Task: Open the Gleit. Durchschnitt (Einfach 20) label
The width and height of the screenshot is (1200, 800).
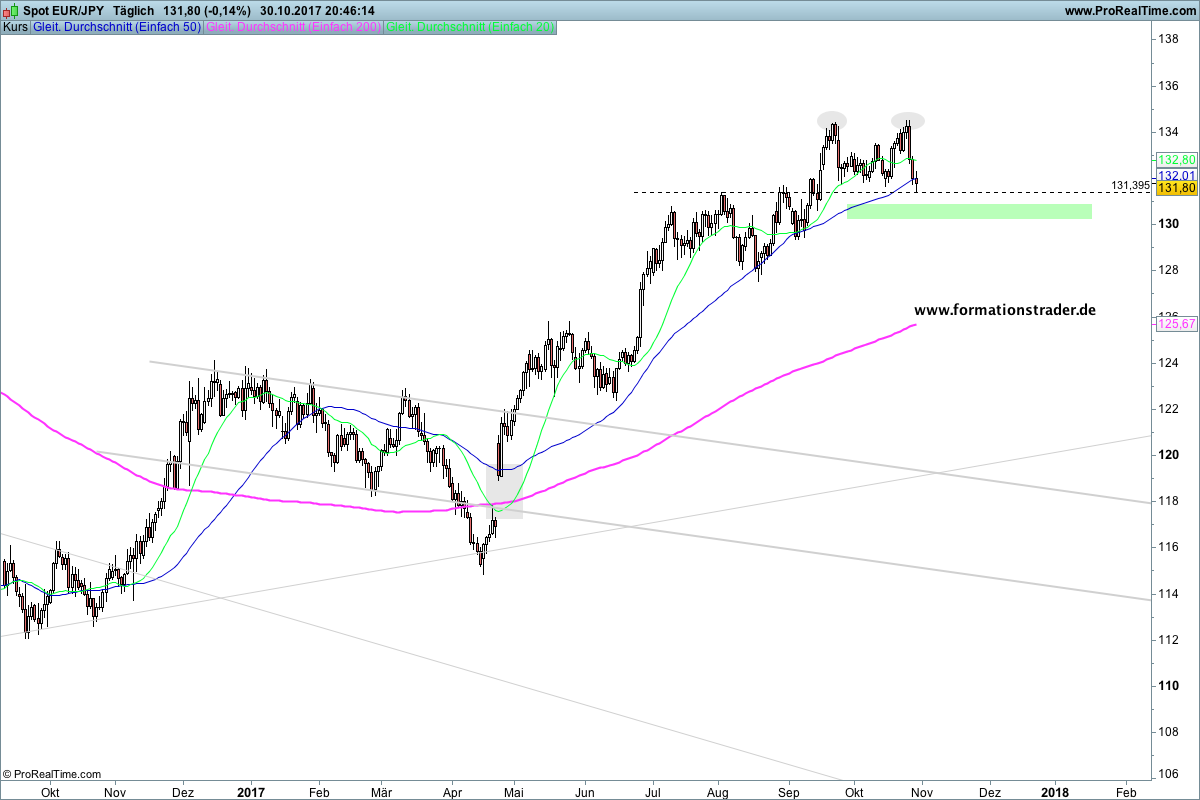Action: 470,27
